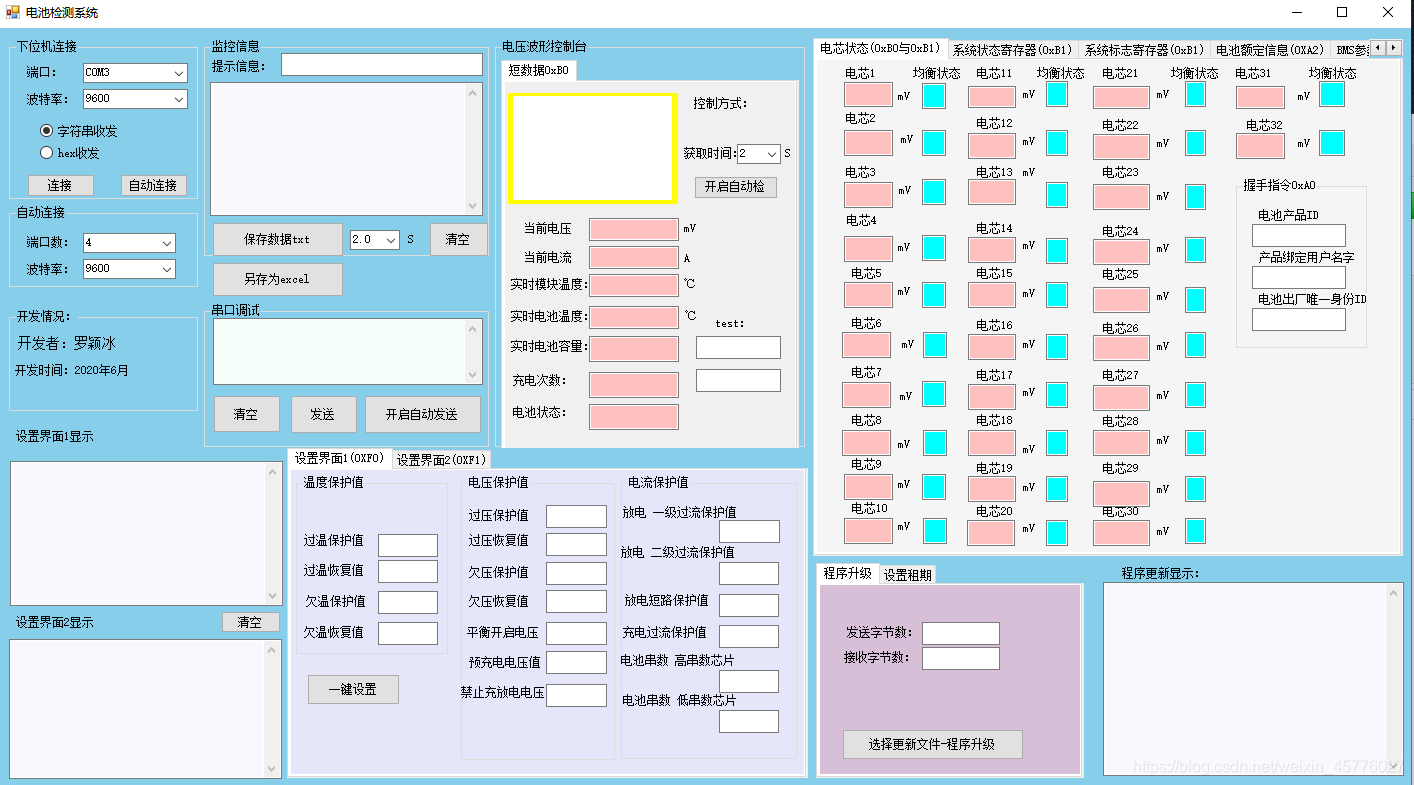The width and height of the screenshot is (1414, 785).
Task: Click the 连接 button
Action: 60,186
